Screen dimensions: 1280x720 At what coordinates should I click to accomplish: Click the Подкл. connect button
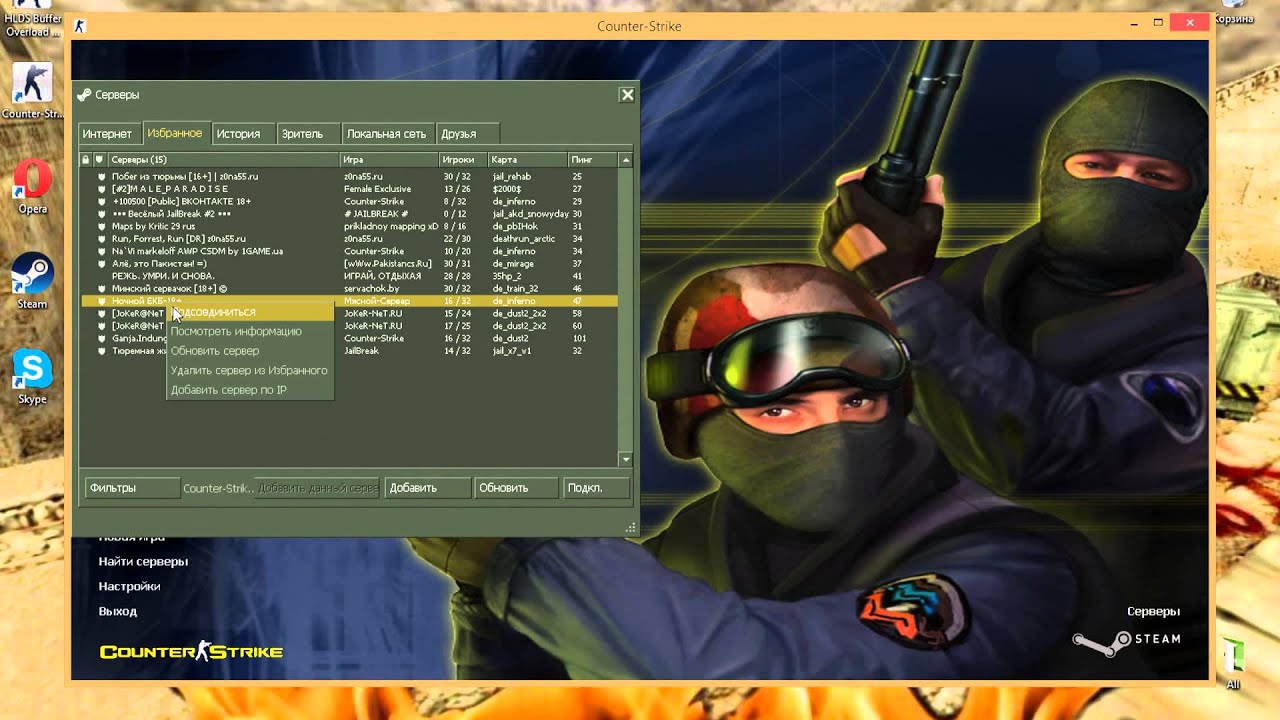(596, 488)
